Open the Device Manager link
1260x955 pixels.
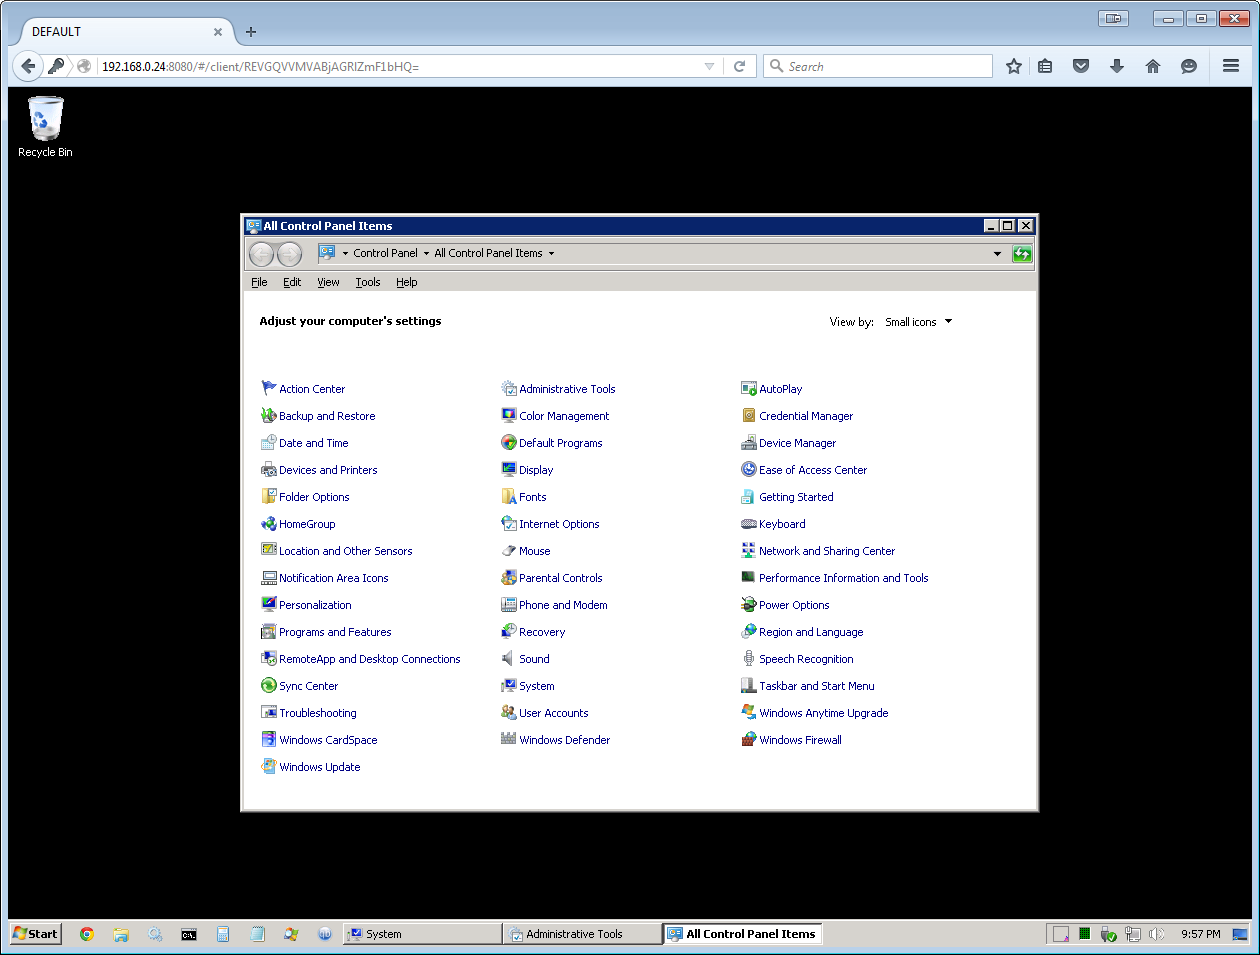tap(797, 443)
